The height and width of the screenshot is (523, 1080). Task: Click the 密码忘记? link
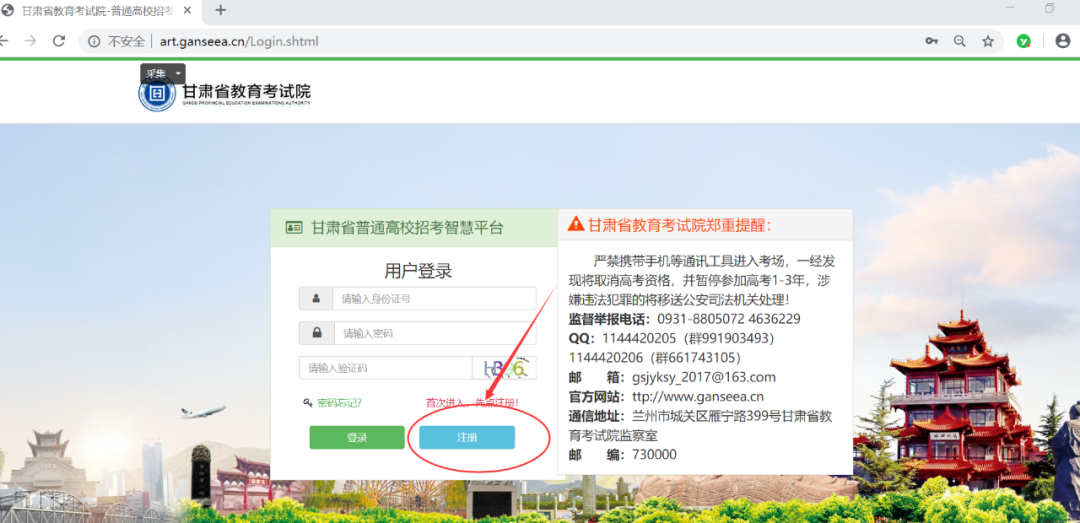339,403
